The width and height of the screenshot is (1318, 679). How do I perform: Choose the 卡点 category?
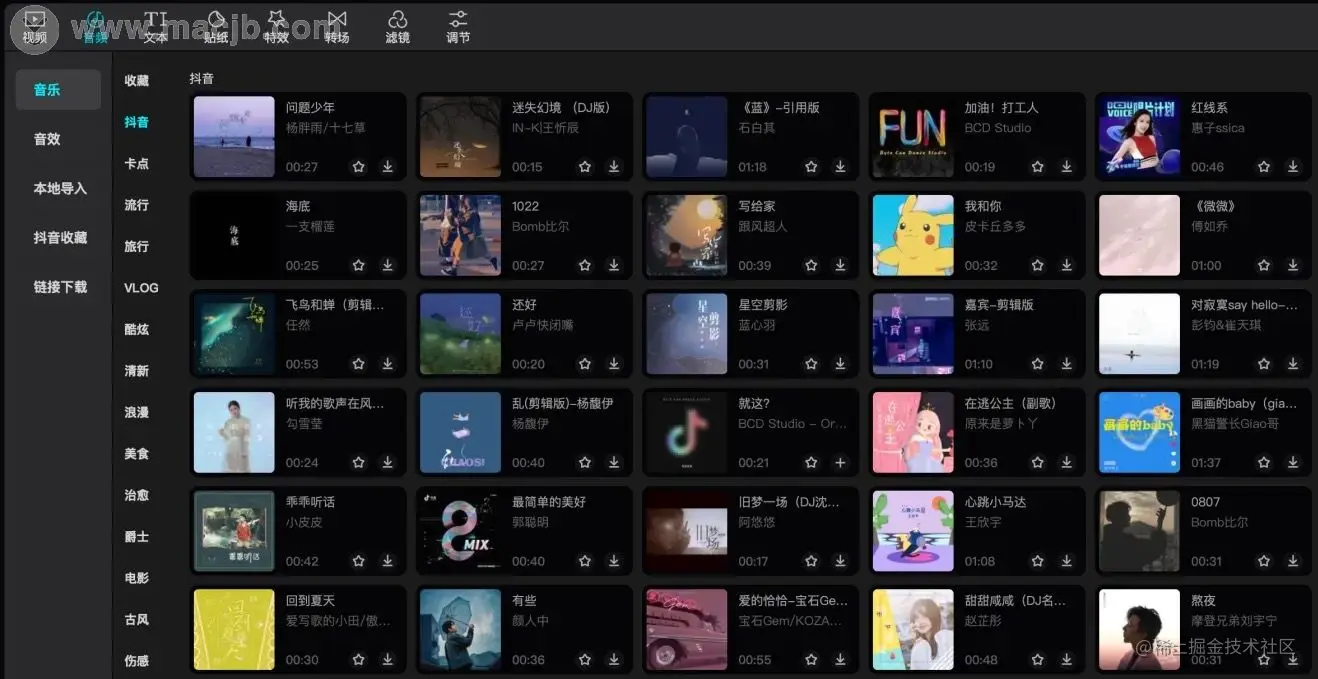[137, 163]
